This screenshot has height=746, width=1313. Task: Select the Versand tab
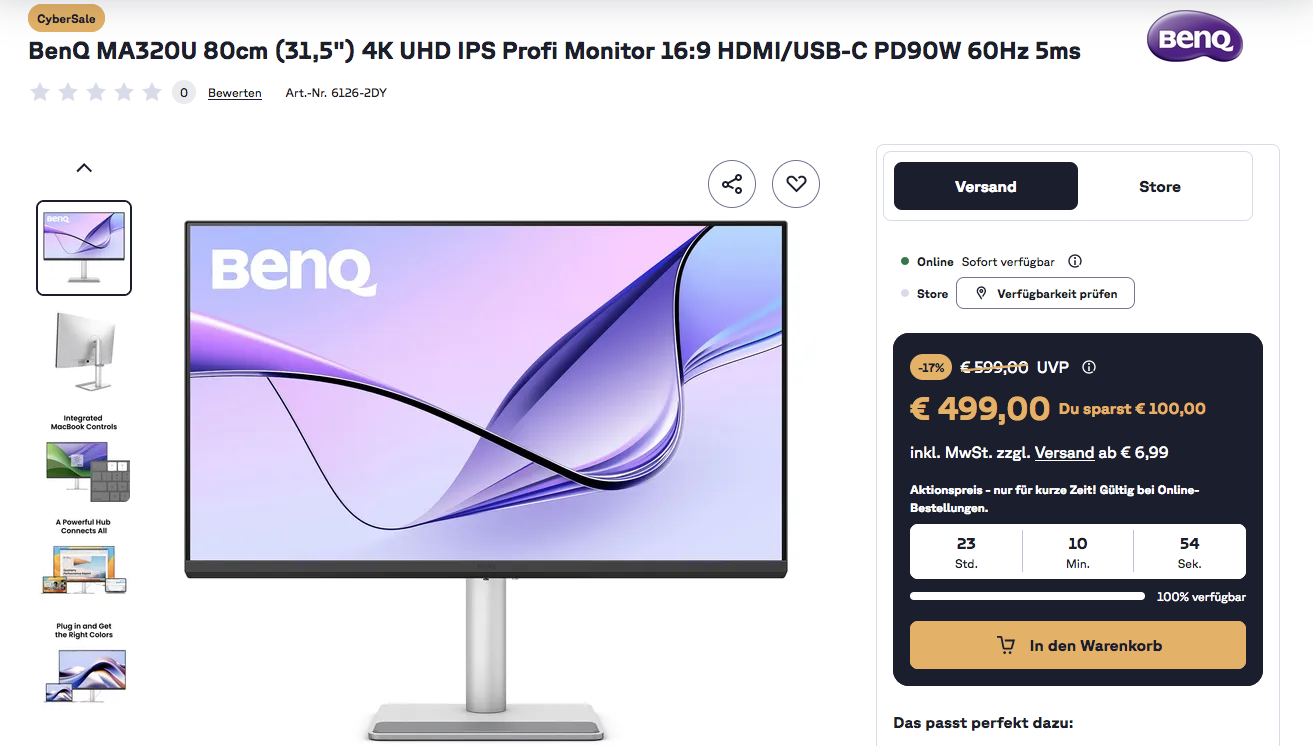point(986,186)
